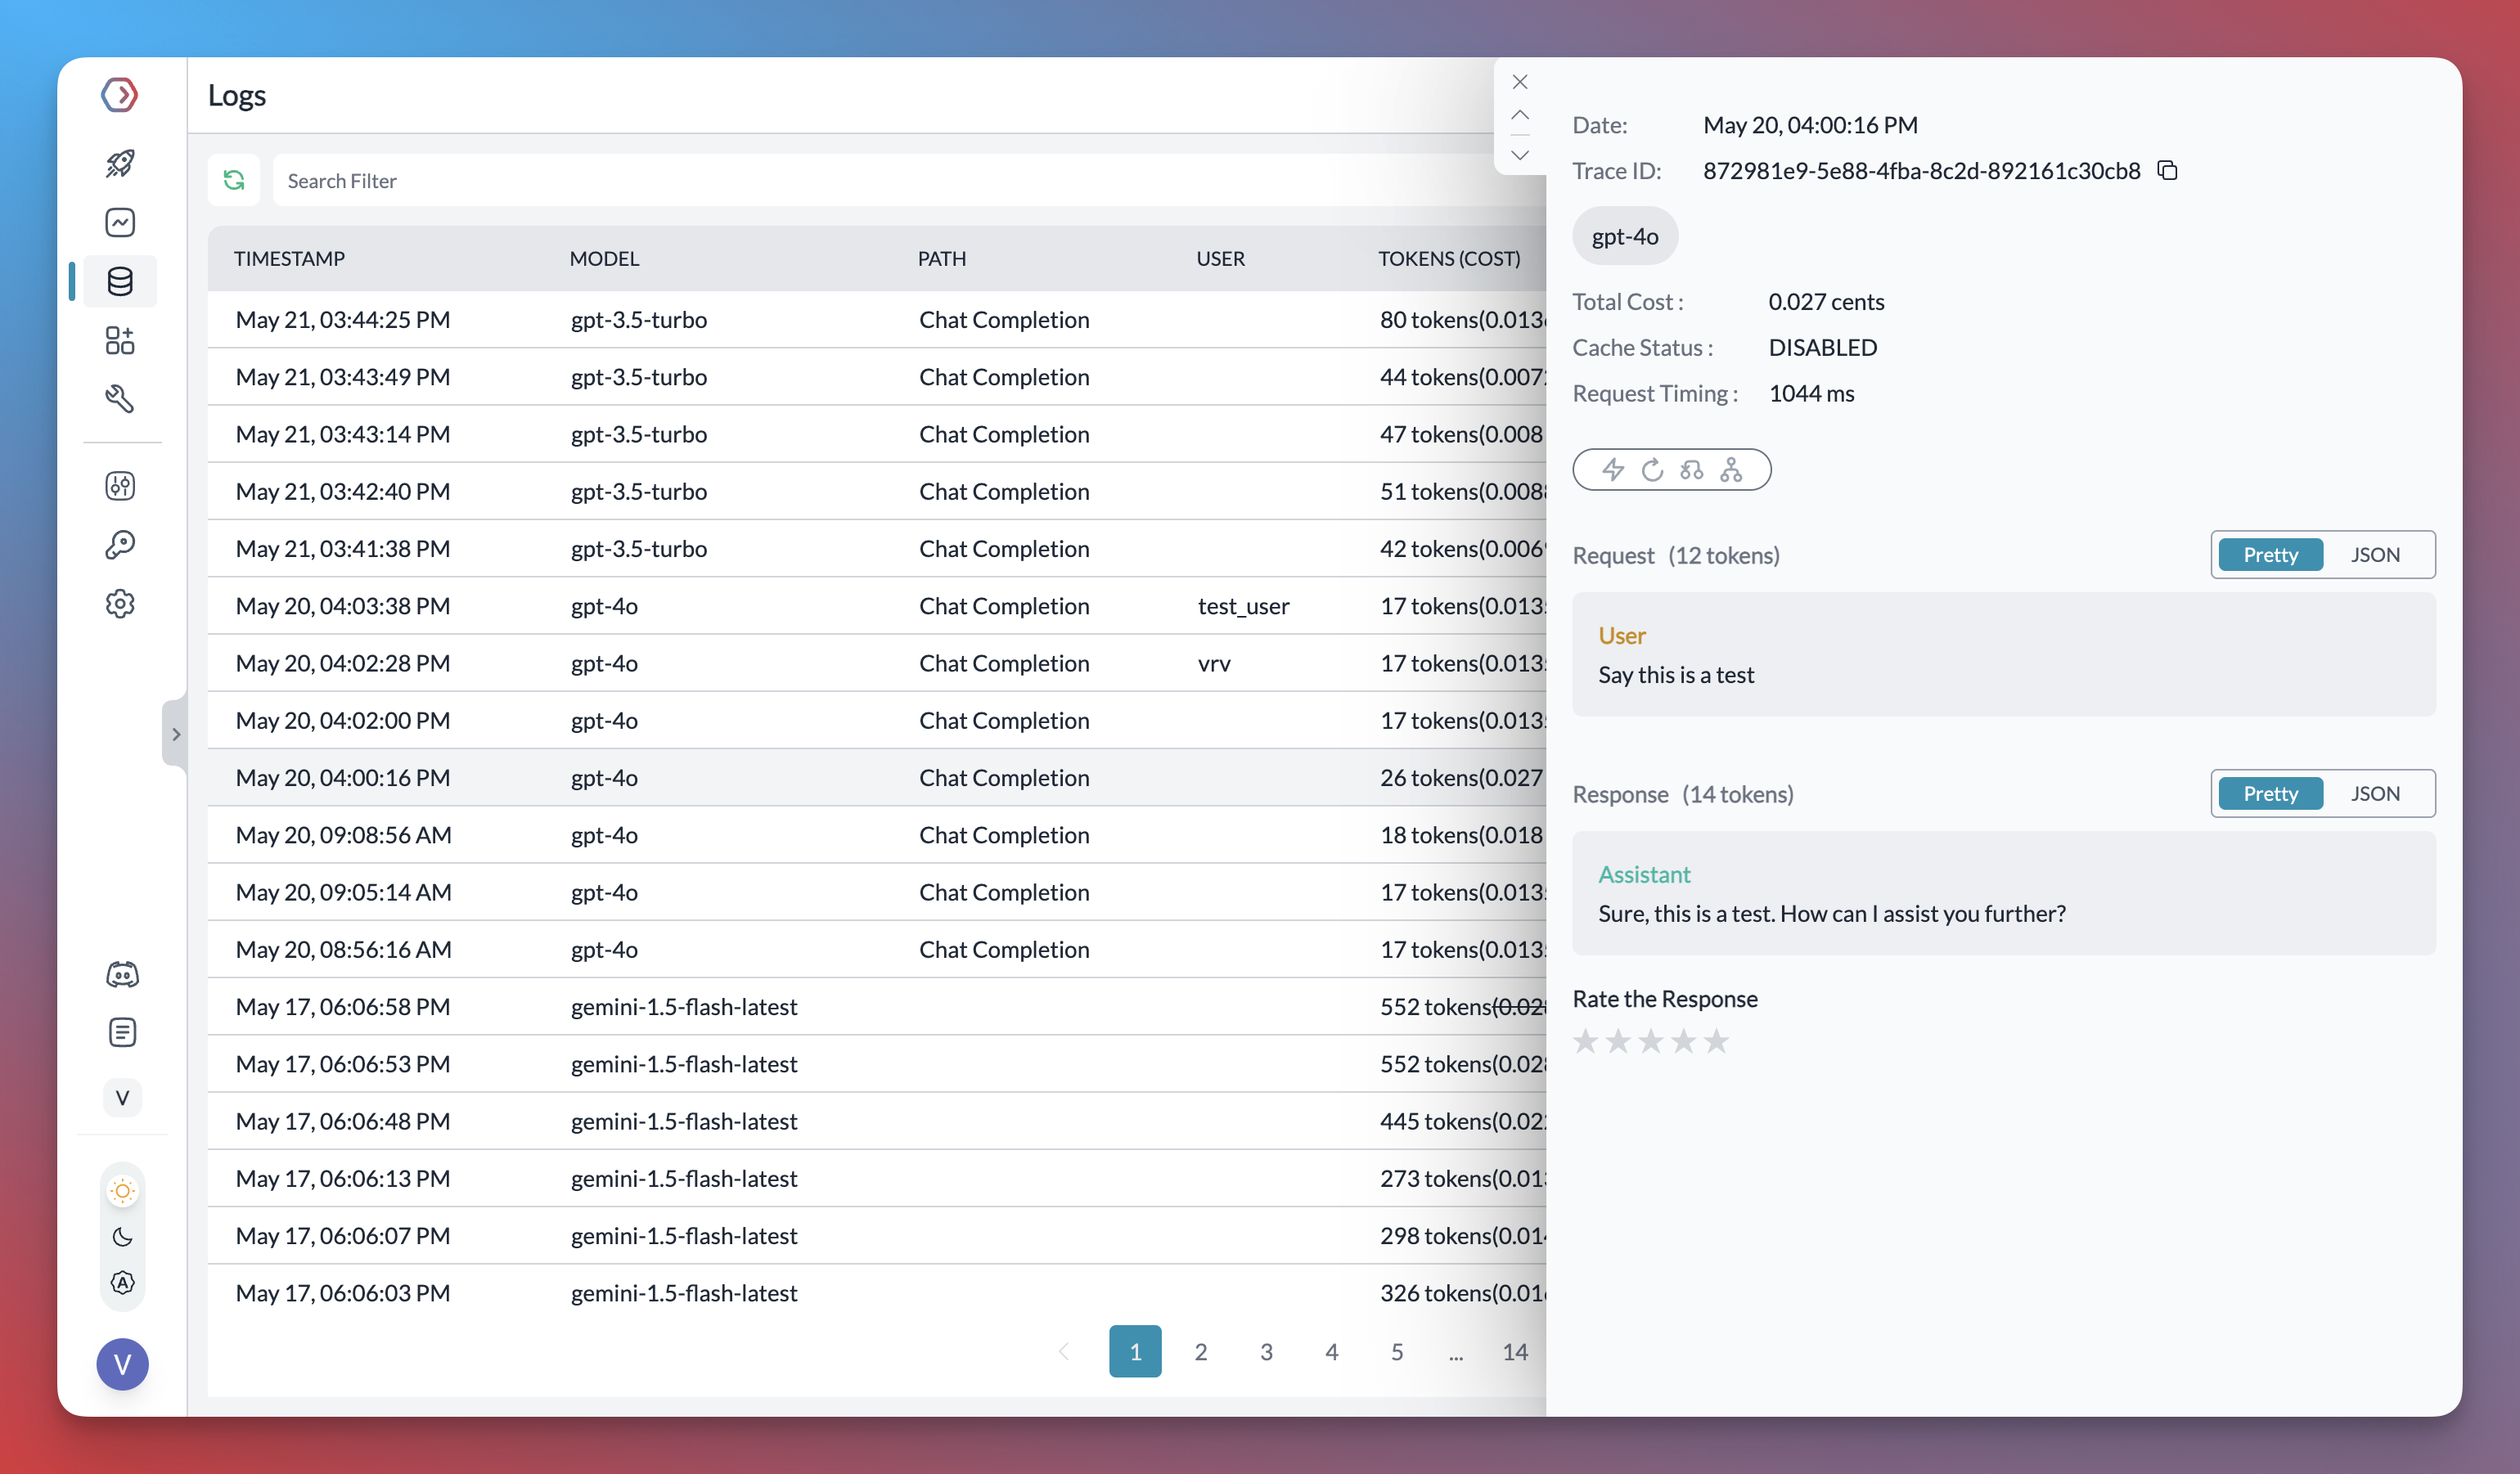Go to previous log with up chevron
The height and width of the screenshot is (1474, 2520).
pos(1519,116)
